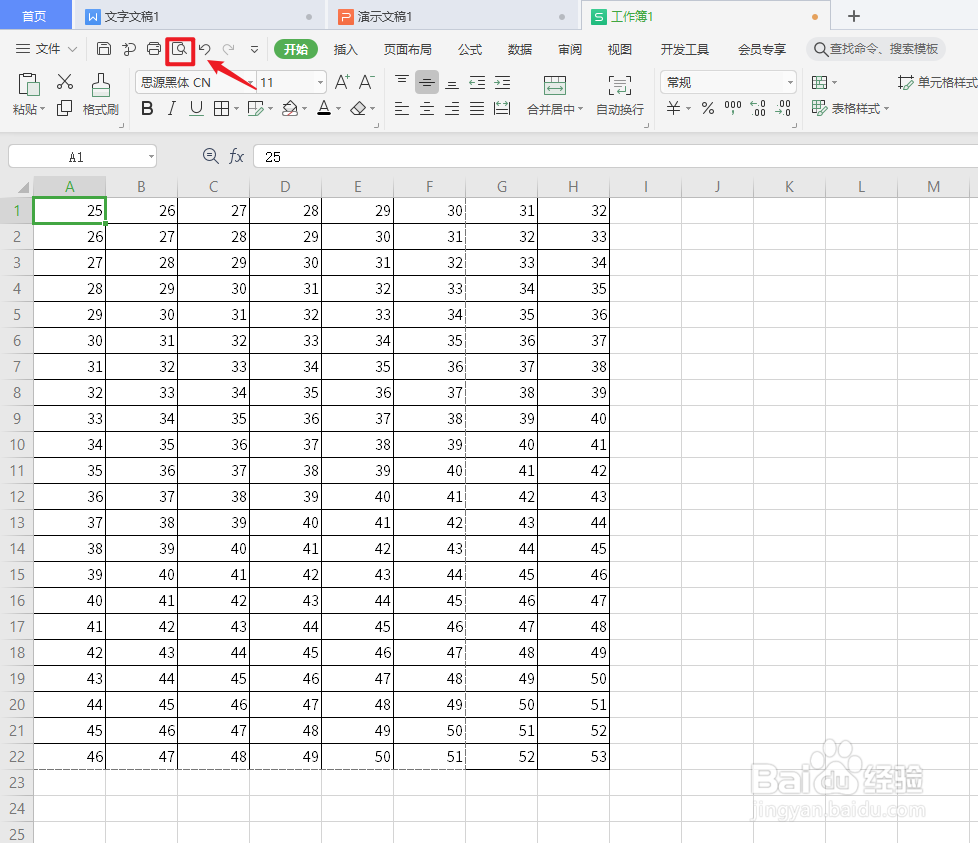Click the Paste clipboard icon

29,85
